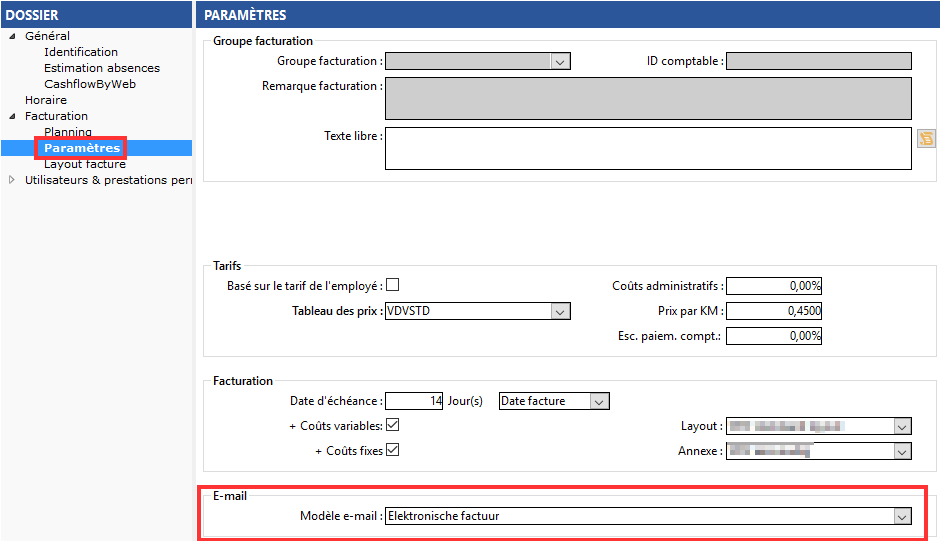Select Layout facture in the tree

coord(85,164)
